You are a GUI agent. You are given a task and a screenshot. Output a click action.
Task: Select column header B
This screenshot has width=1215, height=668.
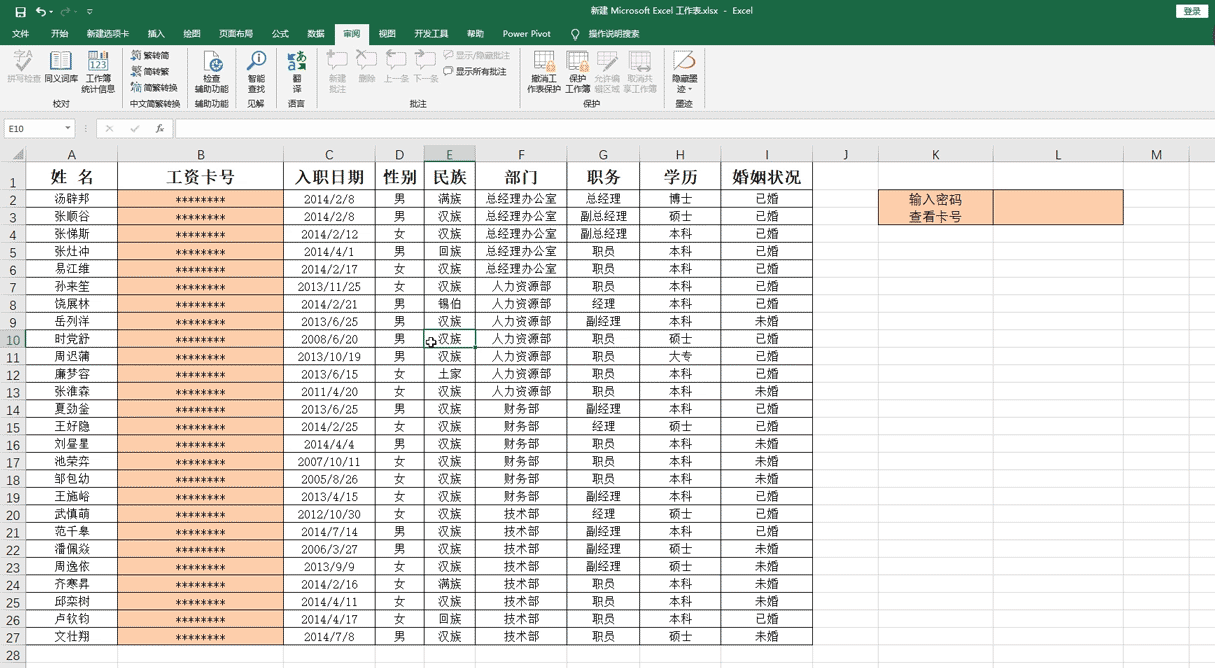(x=200, y=154)
